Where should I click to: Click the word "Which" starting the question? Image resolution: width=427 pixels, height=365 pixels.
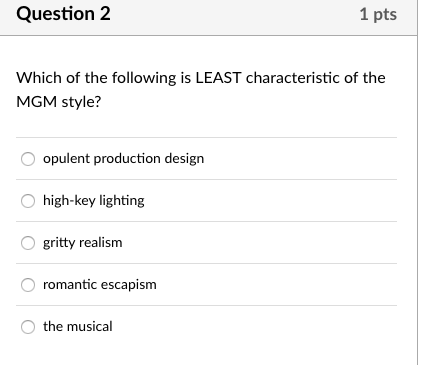39,78
